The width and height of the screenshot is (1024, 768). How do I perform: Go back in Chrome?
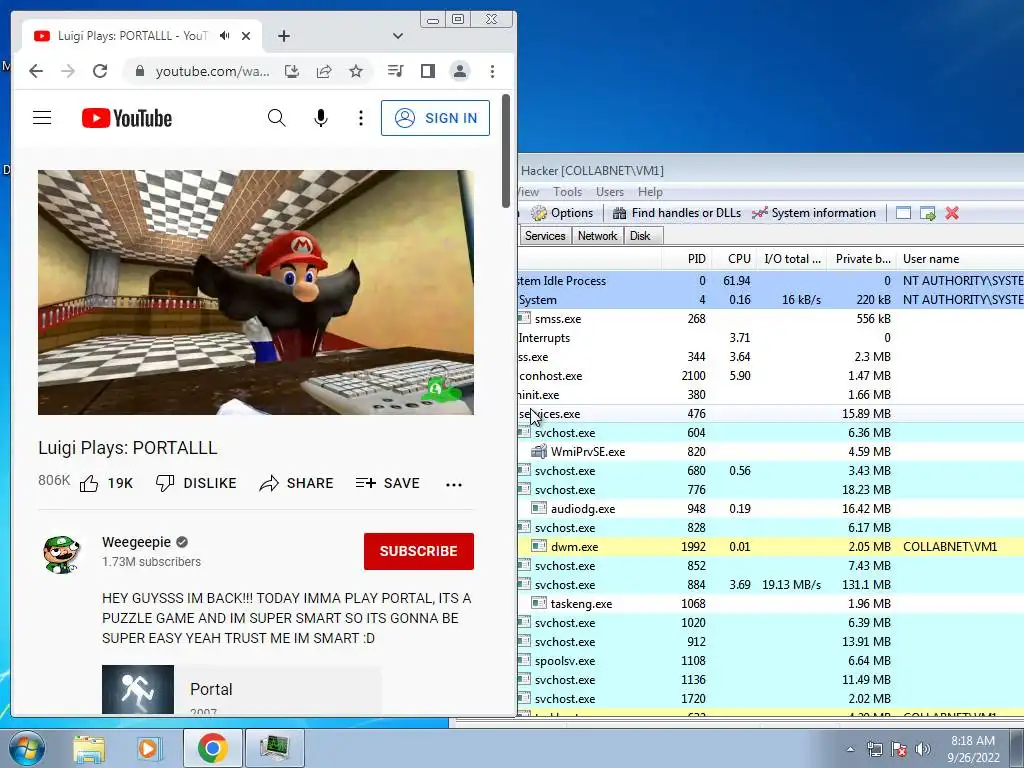pos(36,71)
